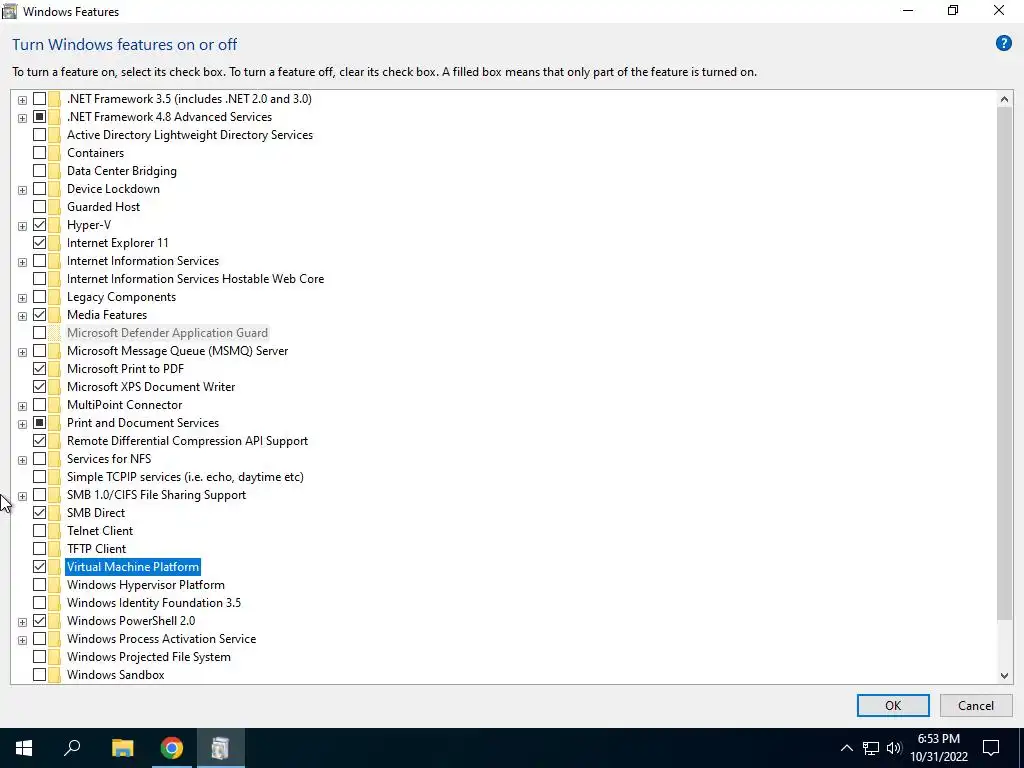Open the notification center icon
This screenshot has height=768, width=1024.
click(x=991, y=748)
